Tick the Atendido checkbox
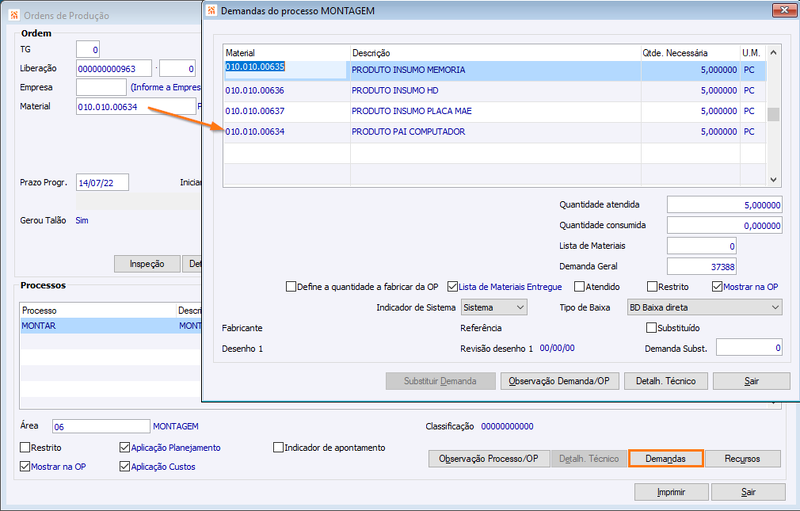Viewport: 800px width, 511px height. pos(579,287)
